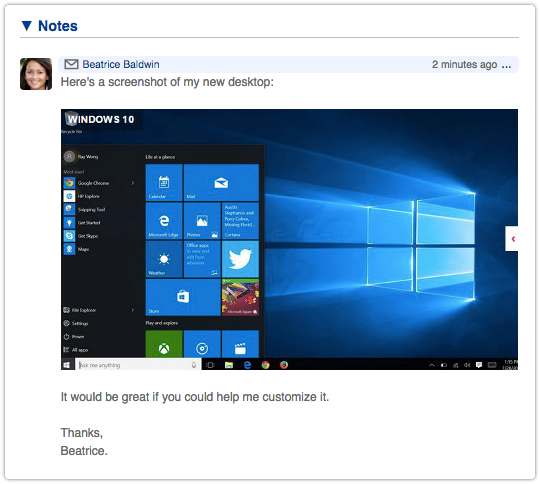Screen dimensions: 540x484
Task: Click the 'Beatrice.' signature line
Action: pyautogui.click(x=84, y=451)
